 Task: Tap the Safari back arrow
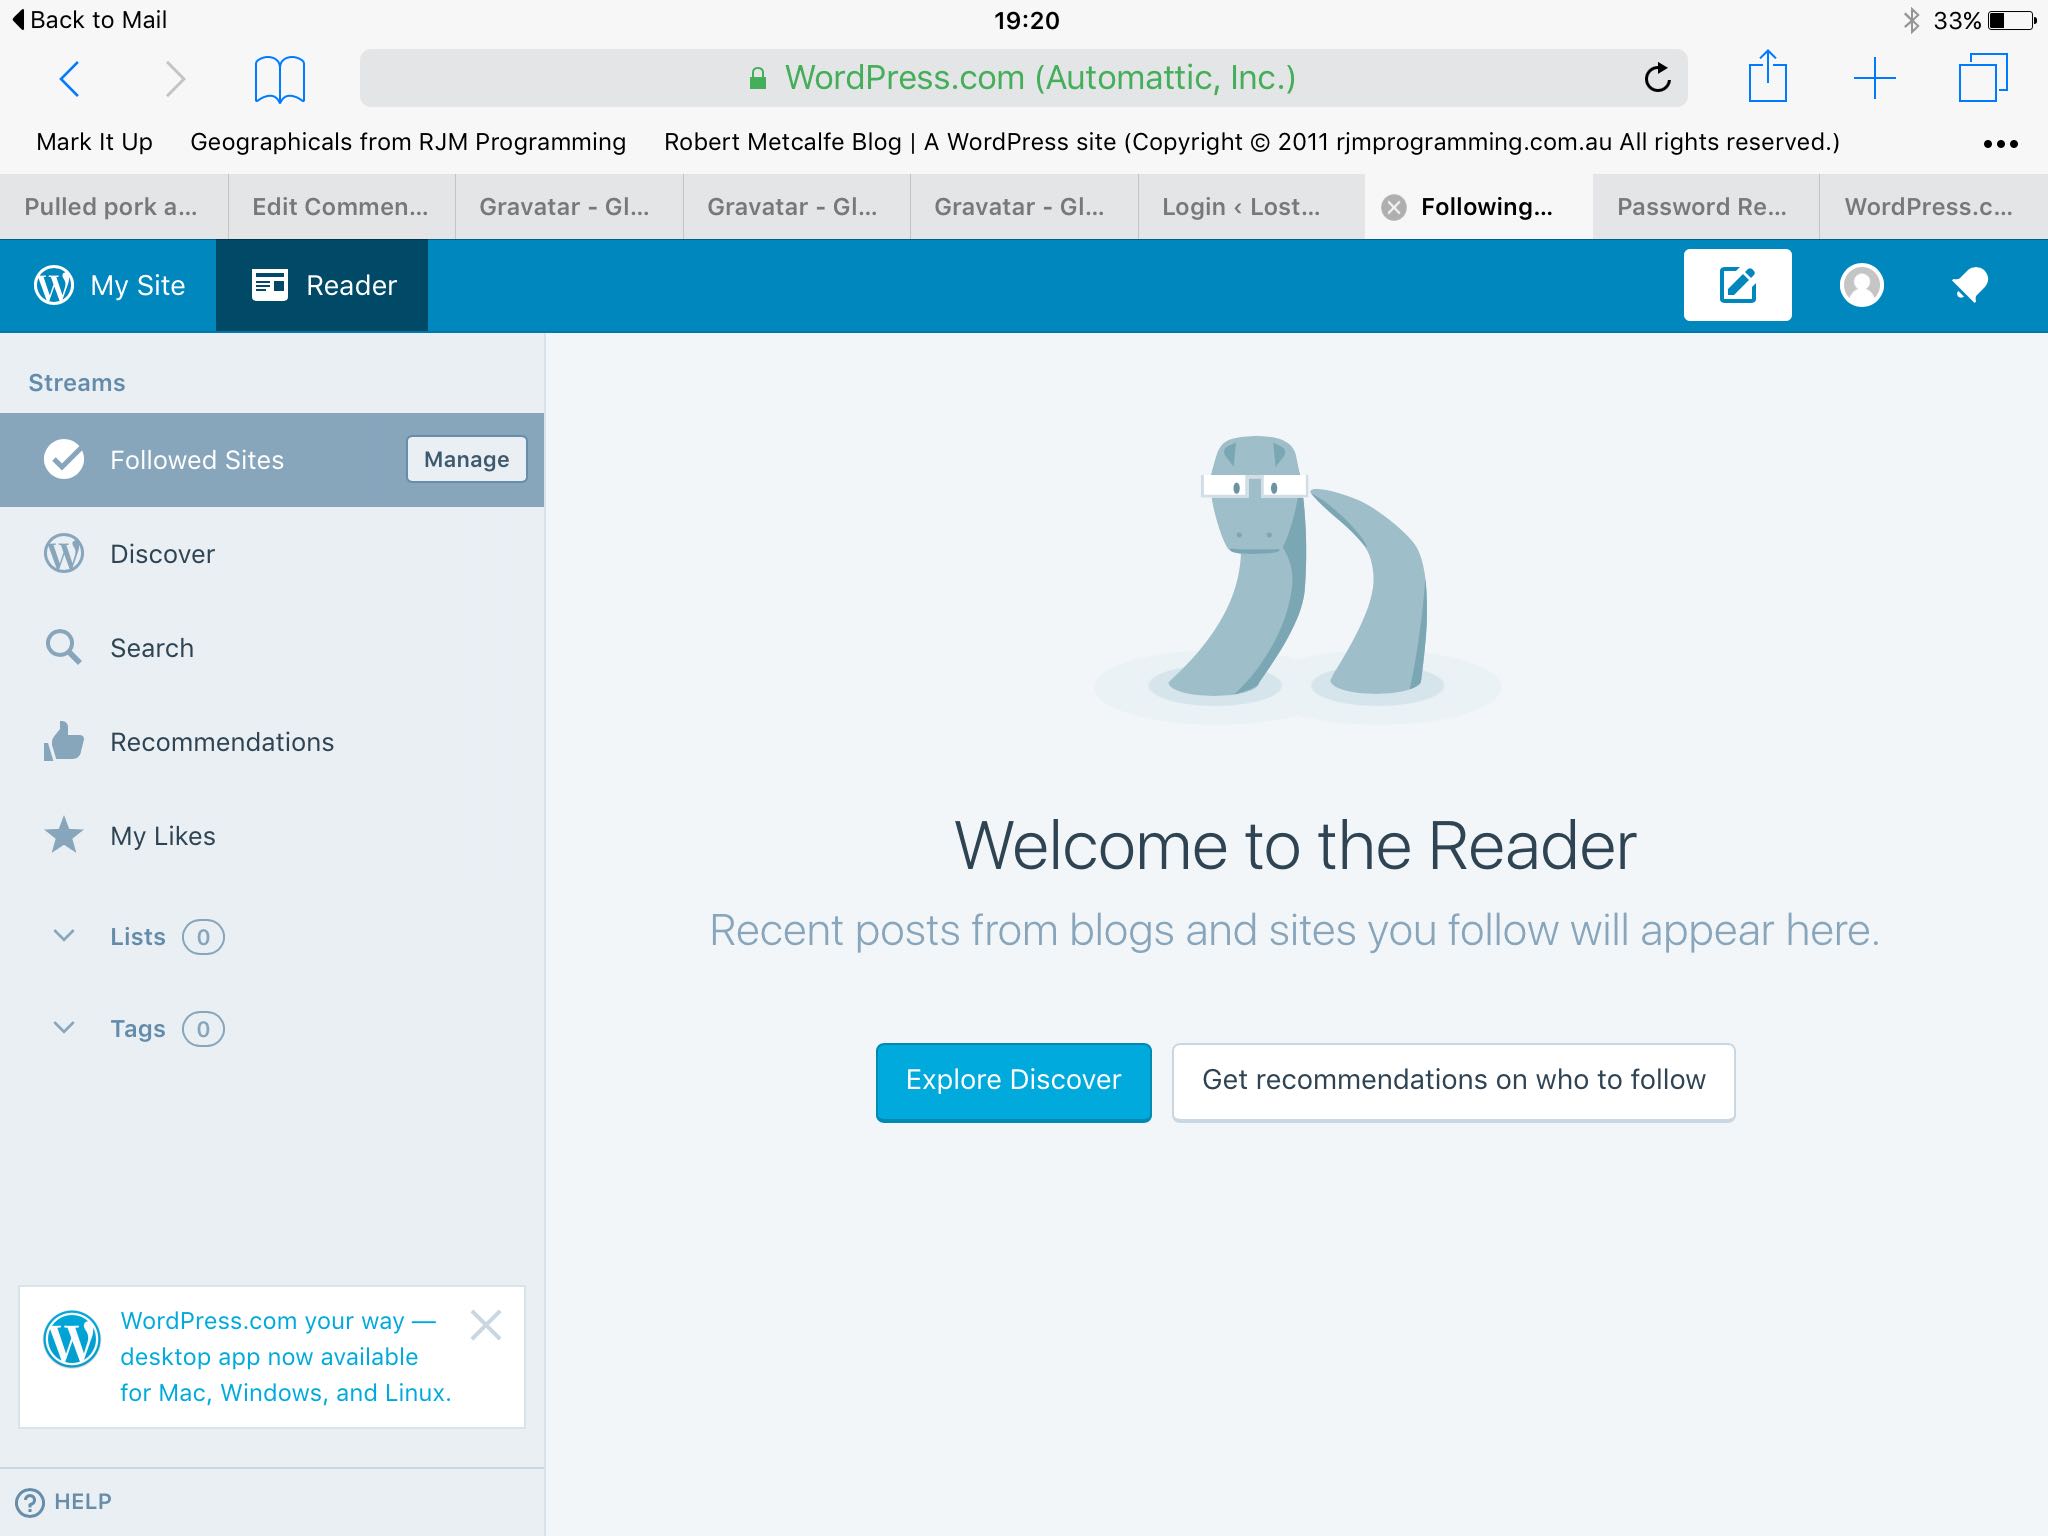[69, 78]
